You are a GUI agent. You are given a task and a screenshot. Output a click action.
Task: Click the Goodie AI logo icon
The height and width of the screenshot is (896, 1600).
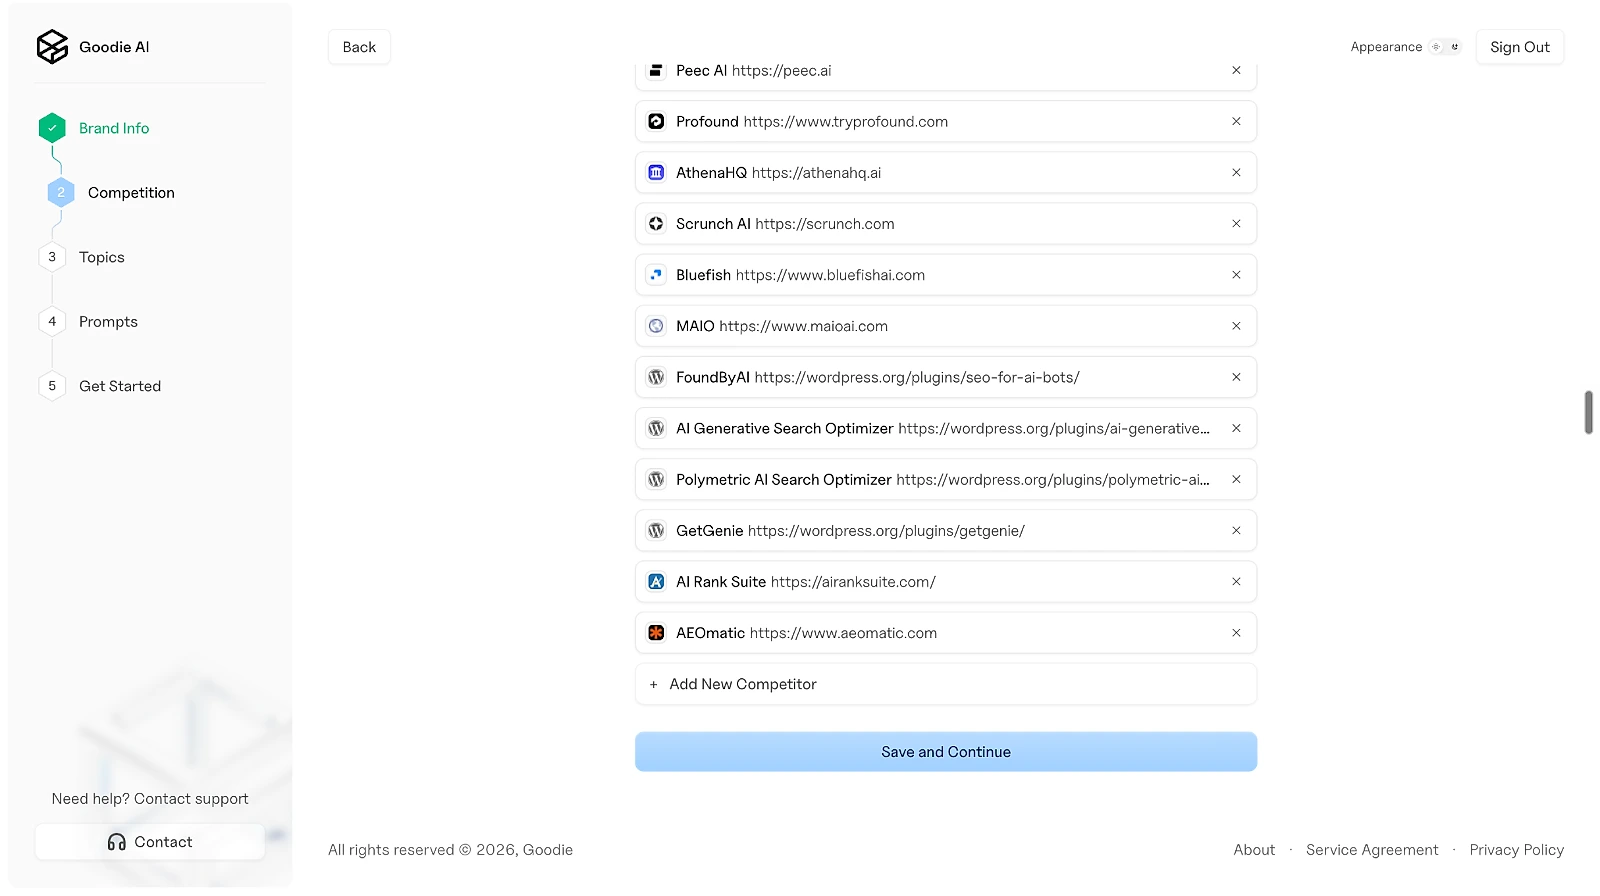coord(52,47)
